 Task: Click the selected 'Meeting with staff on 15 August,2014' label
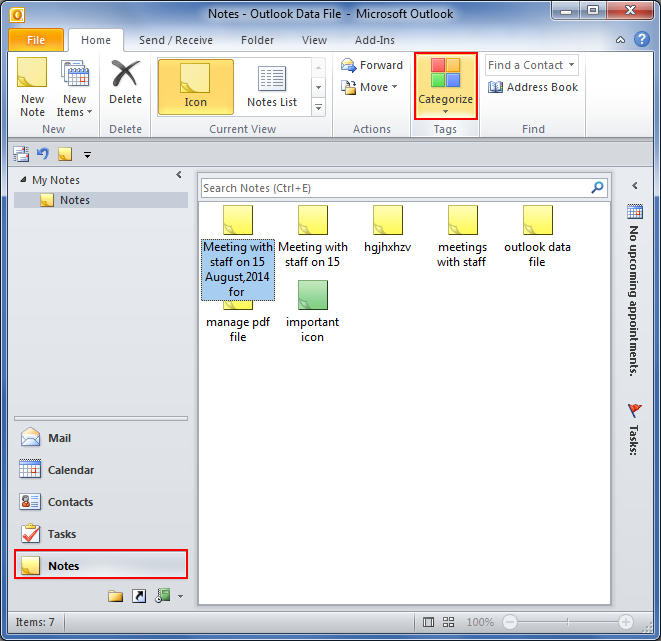[x=238, y=269]
